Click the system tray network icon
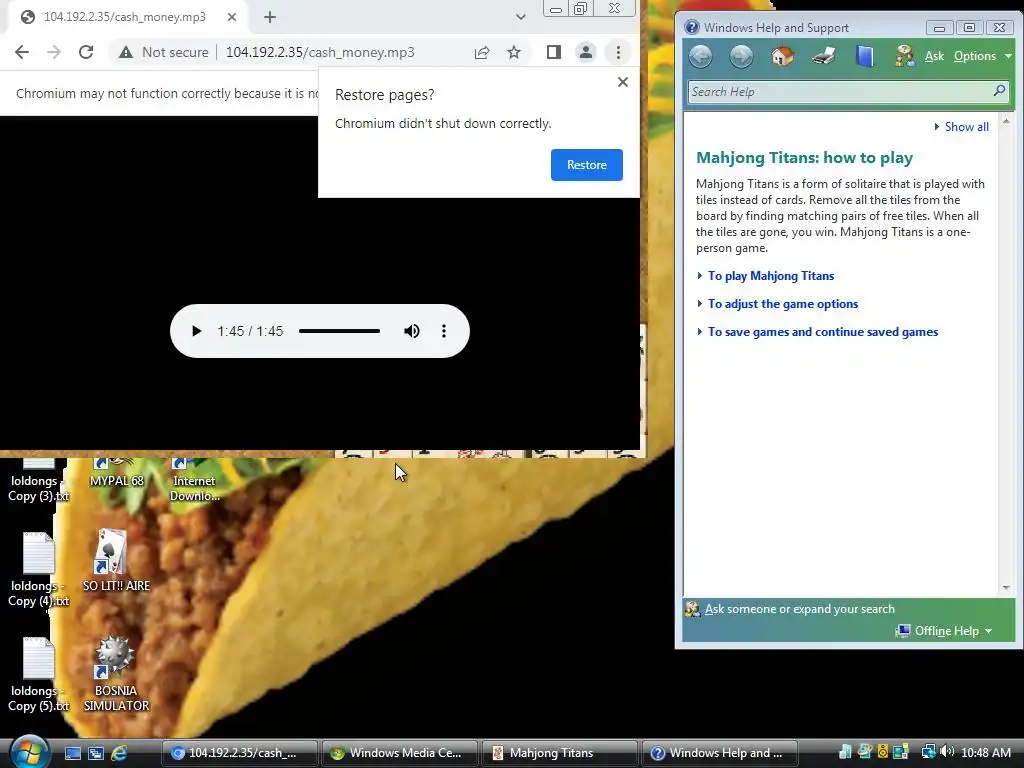1024x768 pixels. point(928,752)
